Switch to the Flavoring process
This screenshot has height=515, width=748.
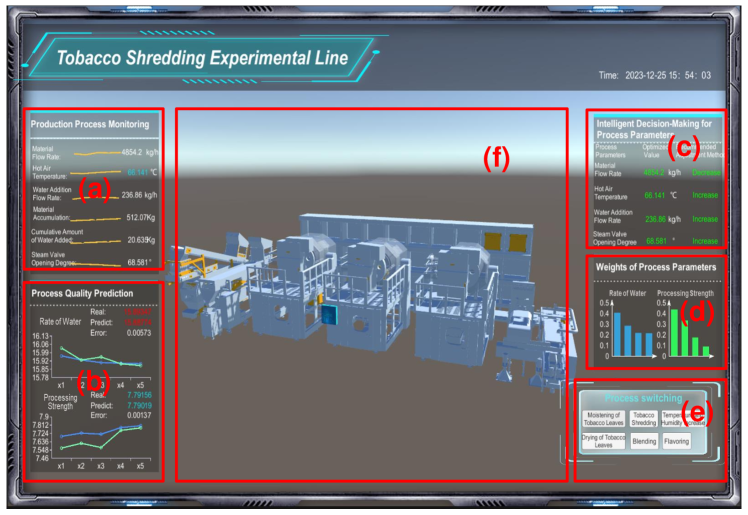676,441
